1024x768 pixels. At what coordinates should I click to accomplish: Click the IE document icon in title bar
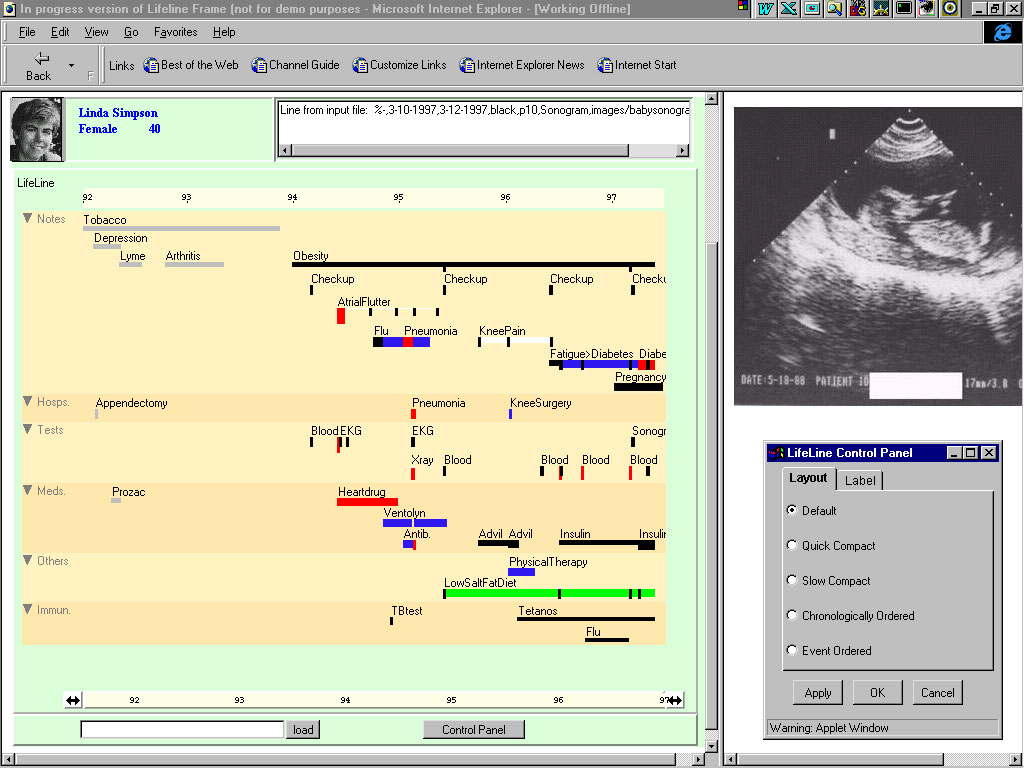[9, 9]
